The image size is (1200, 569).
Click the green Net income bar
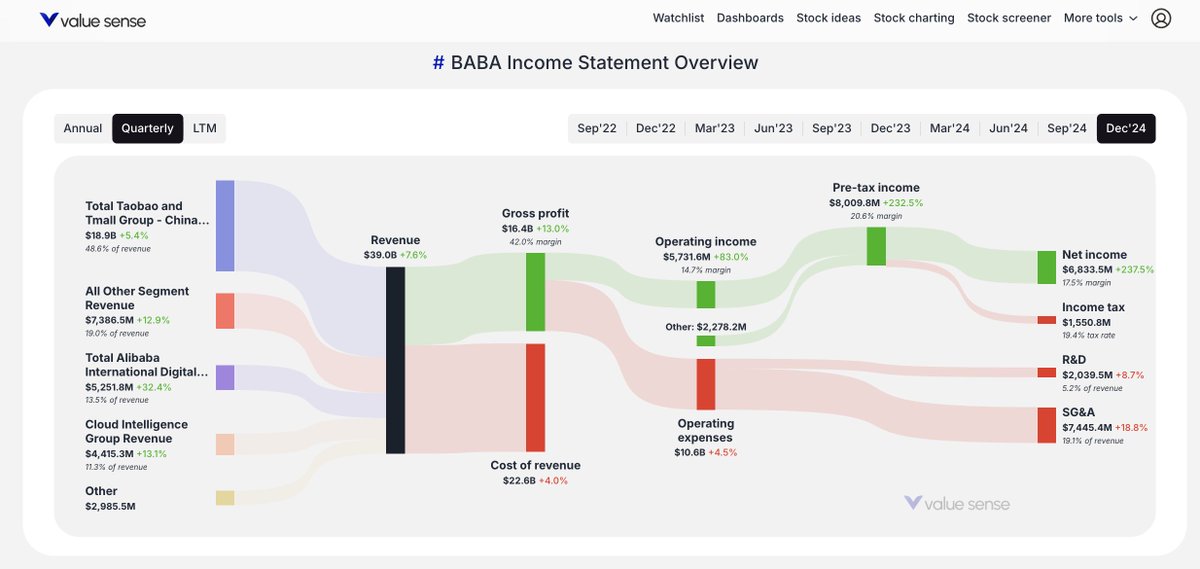click(1046, 267)
